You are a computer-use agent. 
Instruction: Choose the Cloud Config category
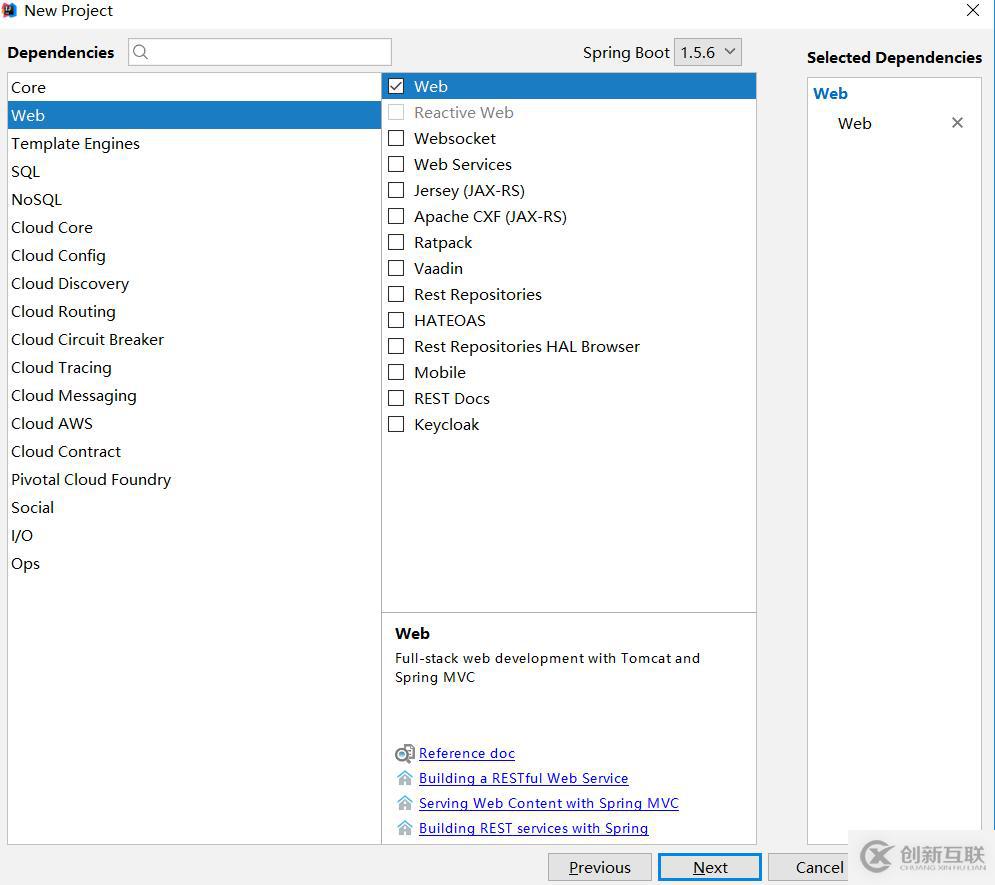194,255
